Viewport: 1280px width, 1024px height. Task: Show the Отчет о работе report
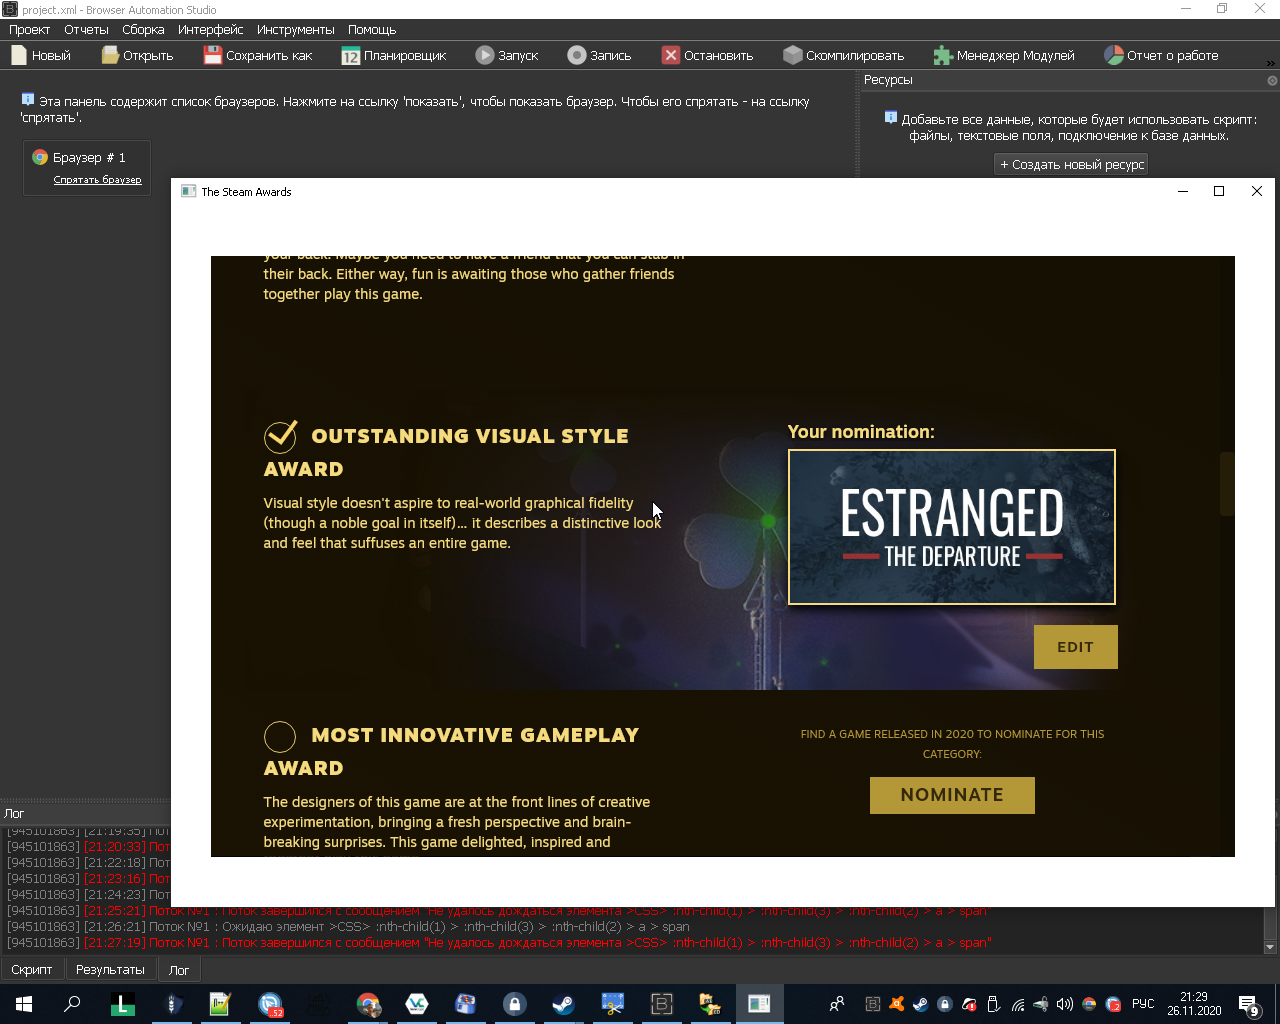point(1161,55)
